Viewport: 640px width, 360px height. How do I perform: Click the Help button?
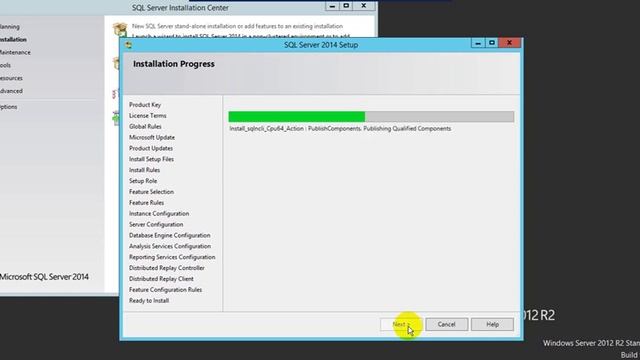click(x=492, y=324)
